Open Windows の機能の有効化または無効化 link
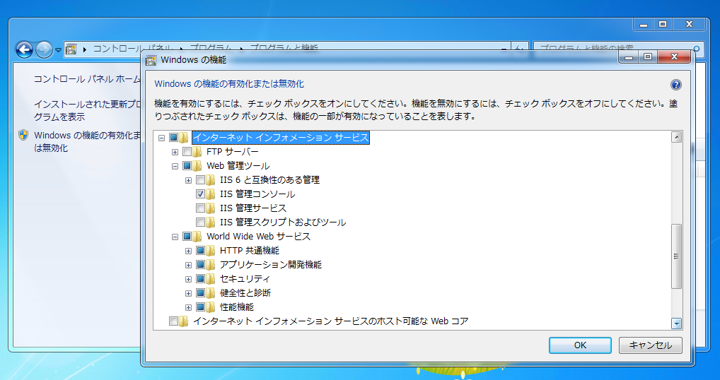The height and width of the screenshot is (380, 720). pos(86,142)
